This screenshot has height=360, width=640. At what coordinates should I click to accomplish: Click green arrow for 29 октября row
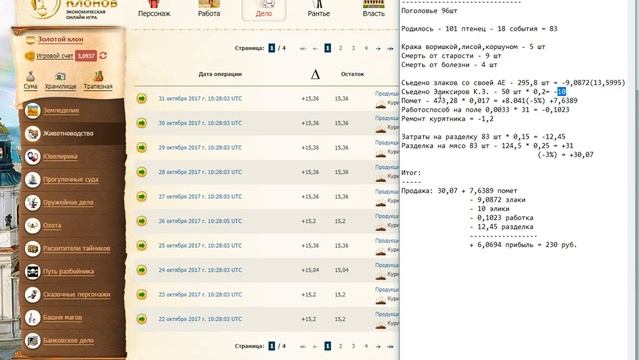click(142, 147)
